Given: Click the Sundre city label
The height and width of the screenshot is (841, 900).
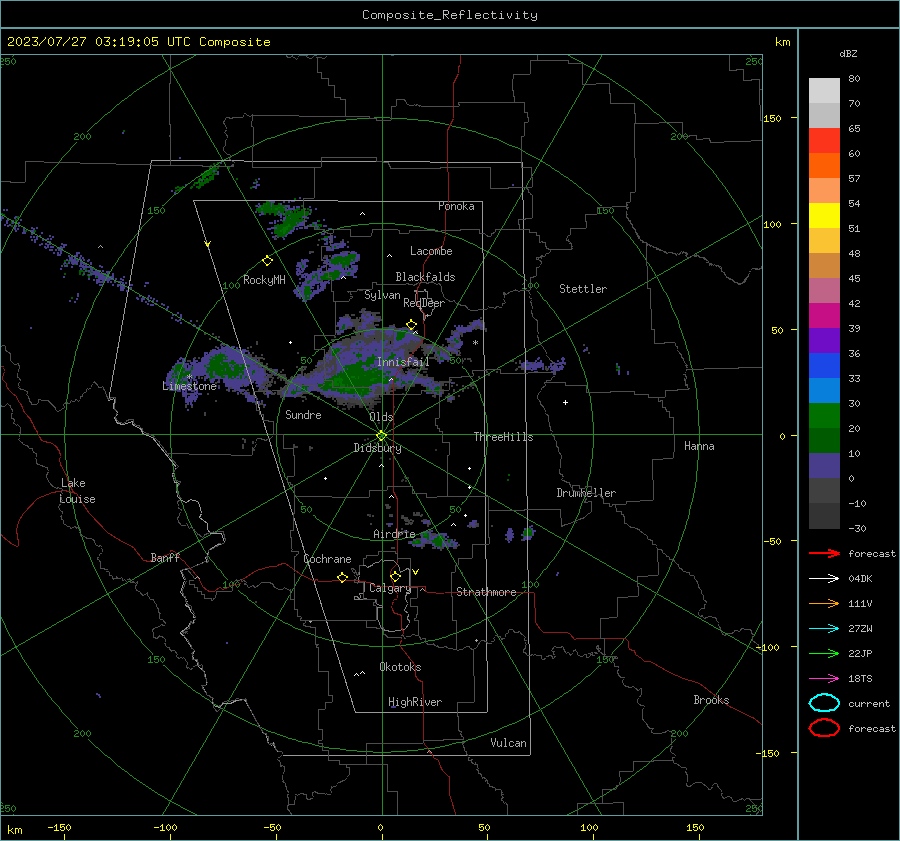Looking at the screenshot, I should pos(303,414).
